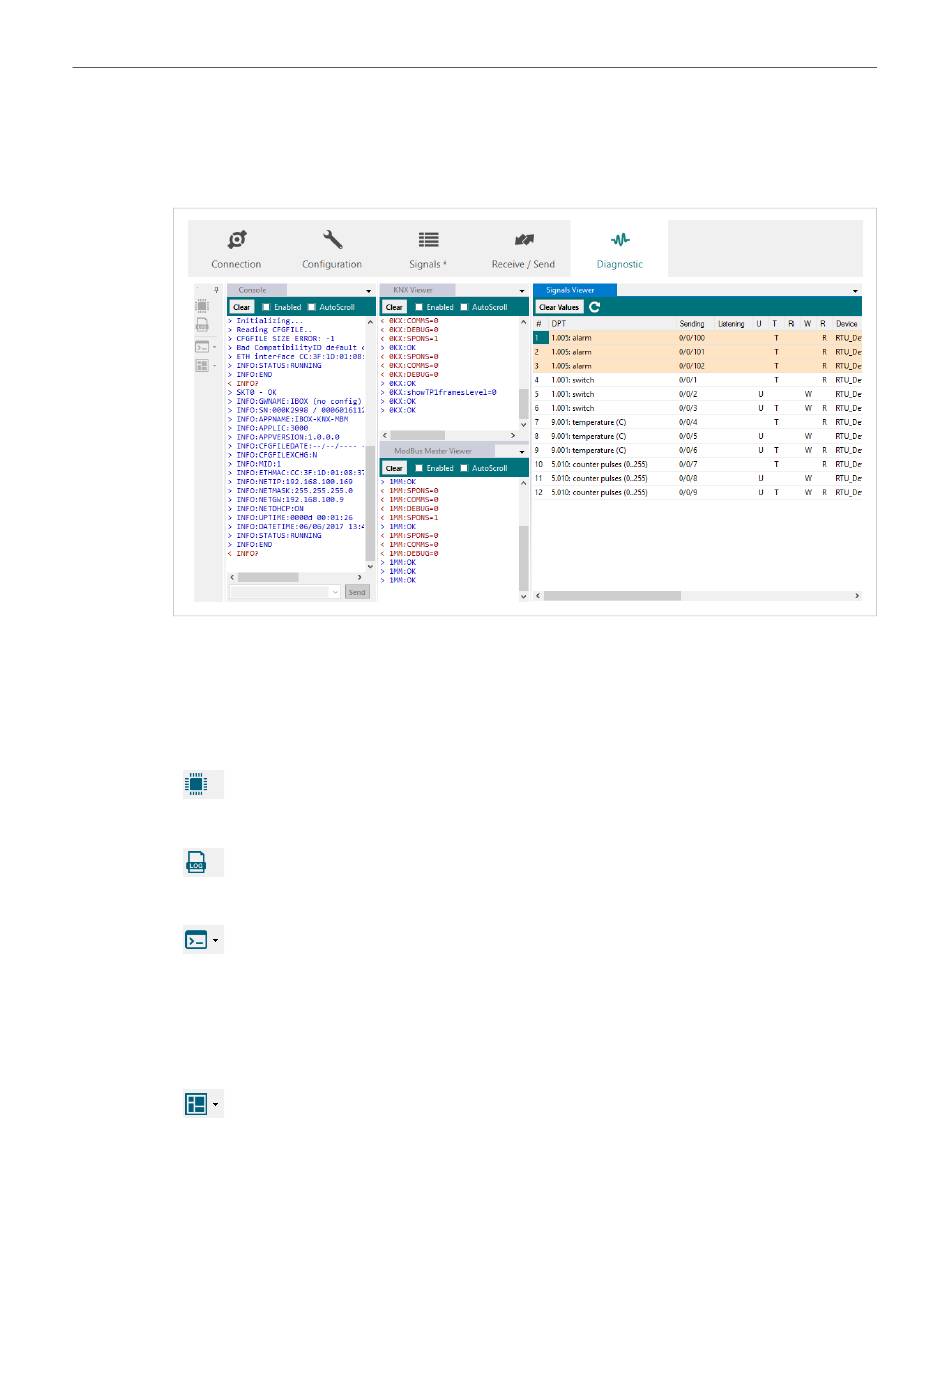The height and width of the screenshot is (1387, 950).
Task: Click the Send button in the Console
Action: tap(357, 592)
